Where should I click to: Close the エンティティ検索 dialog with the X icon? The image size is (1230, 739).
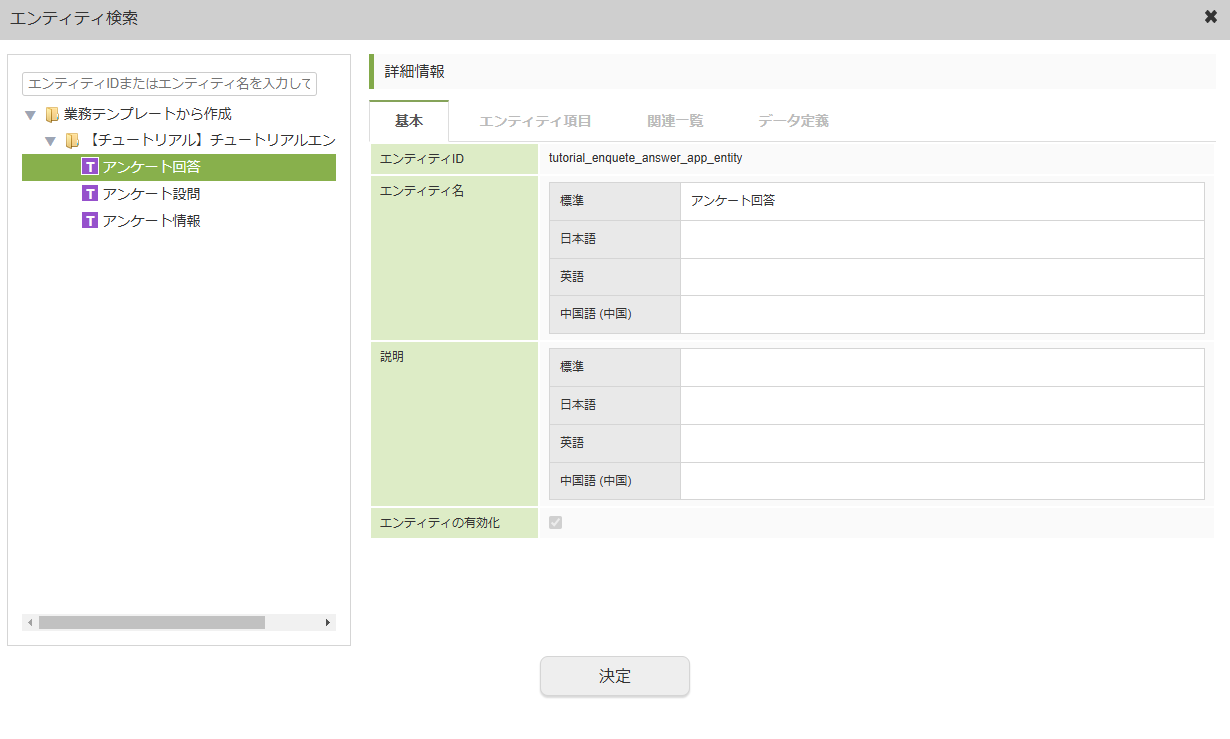[1209, 16]
